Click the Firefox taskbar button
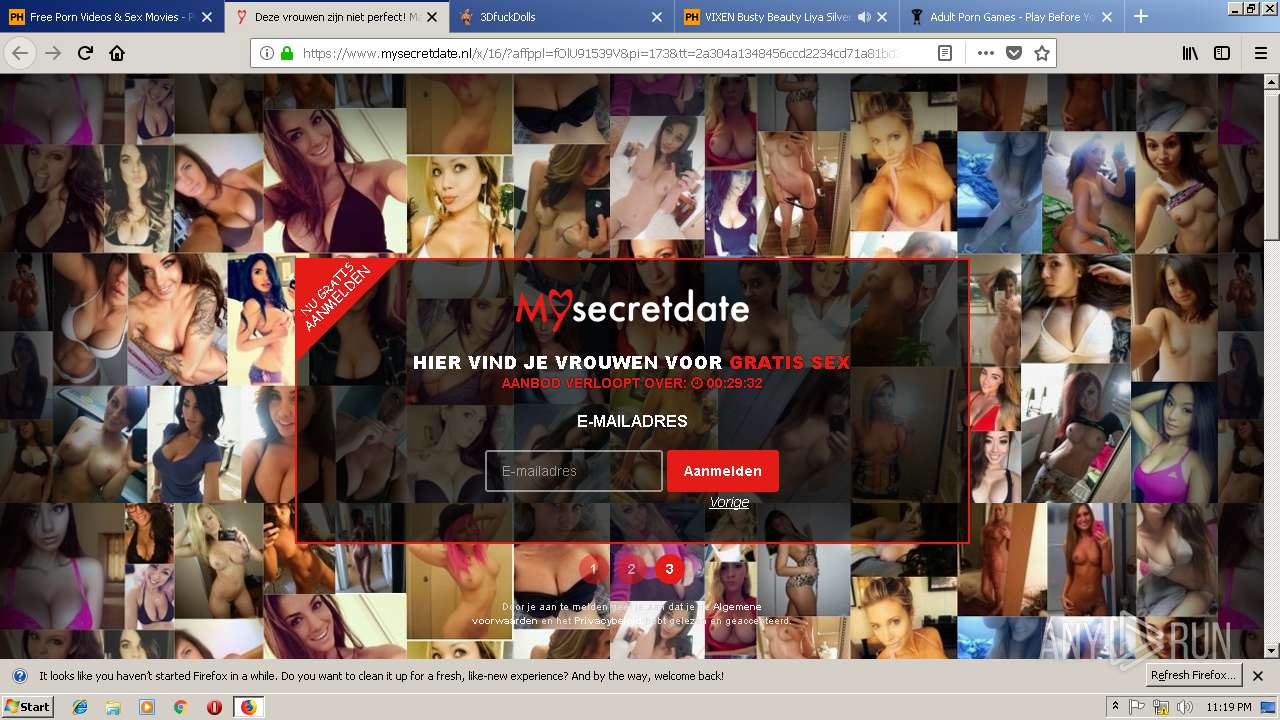The height and width of the screenshot is (720, 1280). pos(248,707)
